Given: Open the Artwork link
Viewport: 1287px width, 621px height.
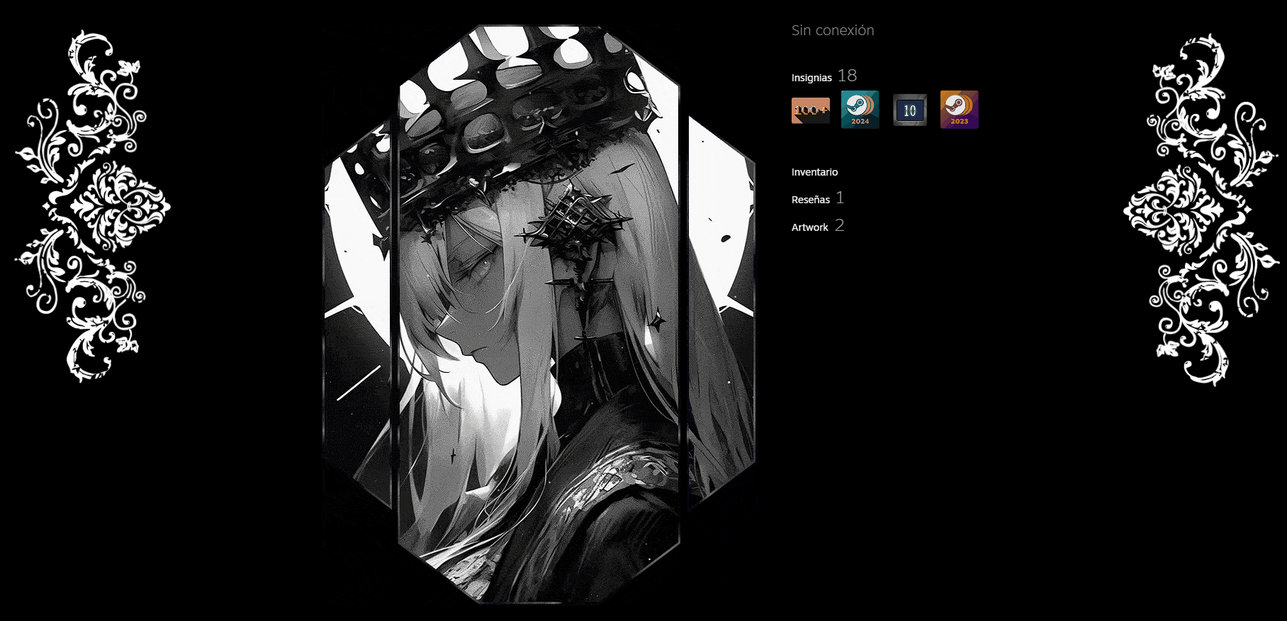Looking at the screenshot, I should tap(809, 227).
